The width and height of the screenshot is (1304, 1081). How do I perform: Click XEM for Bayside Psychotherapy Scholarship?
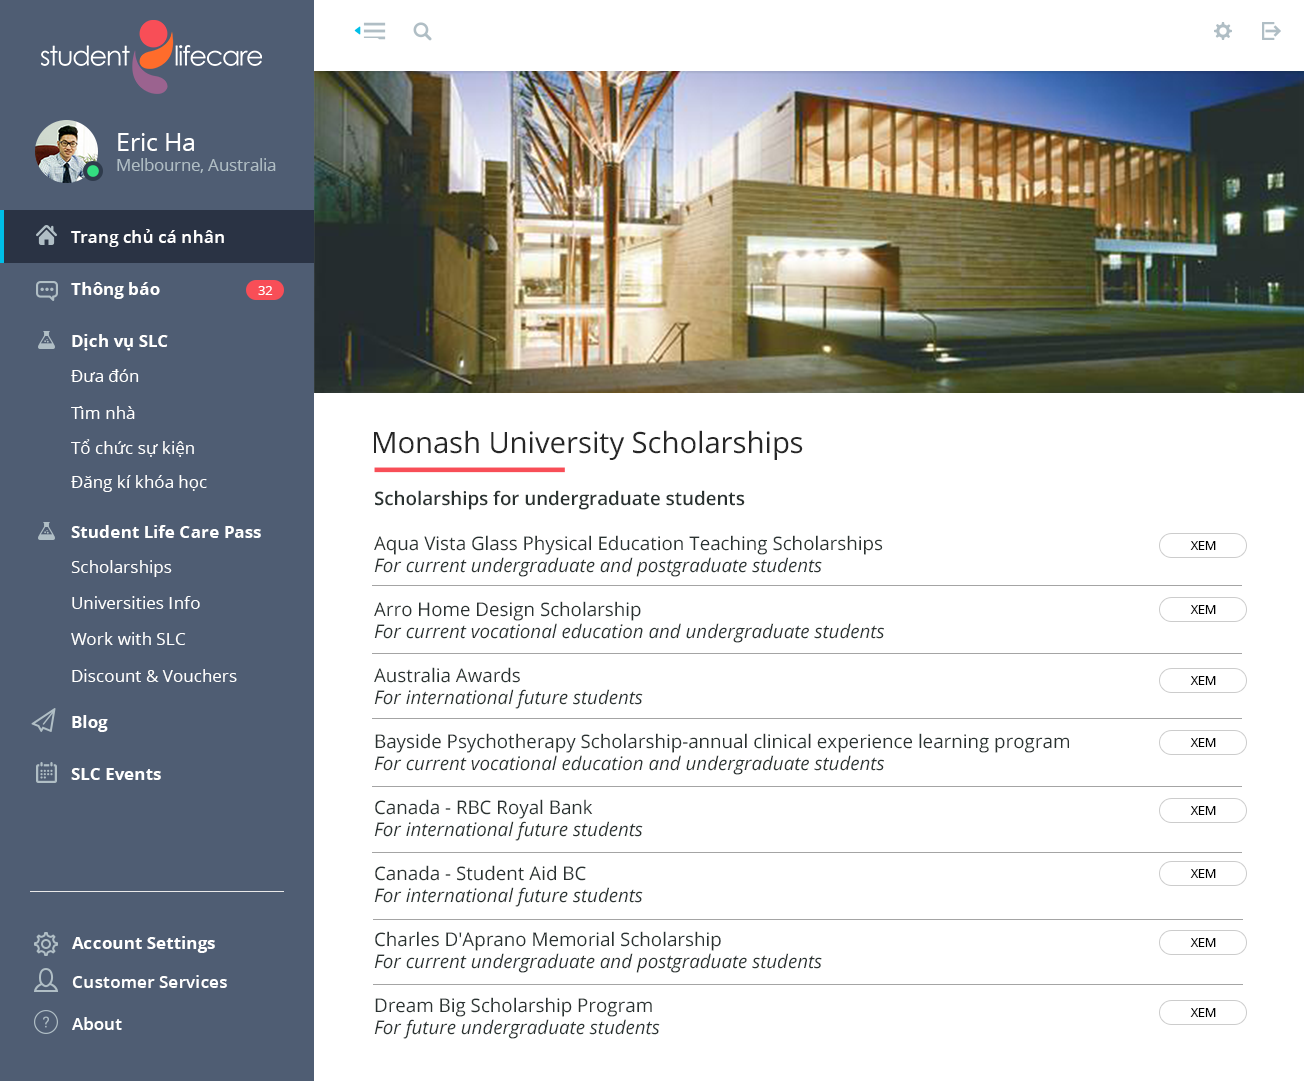pyautogui.click(x=1203, y=743)
